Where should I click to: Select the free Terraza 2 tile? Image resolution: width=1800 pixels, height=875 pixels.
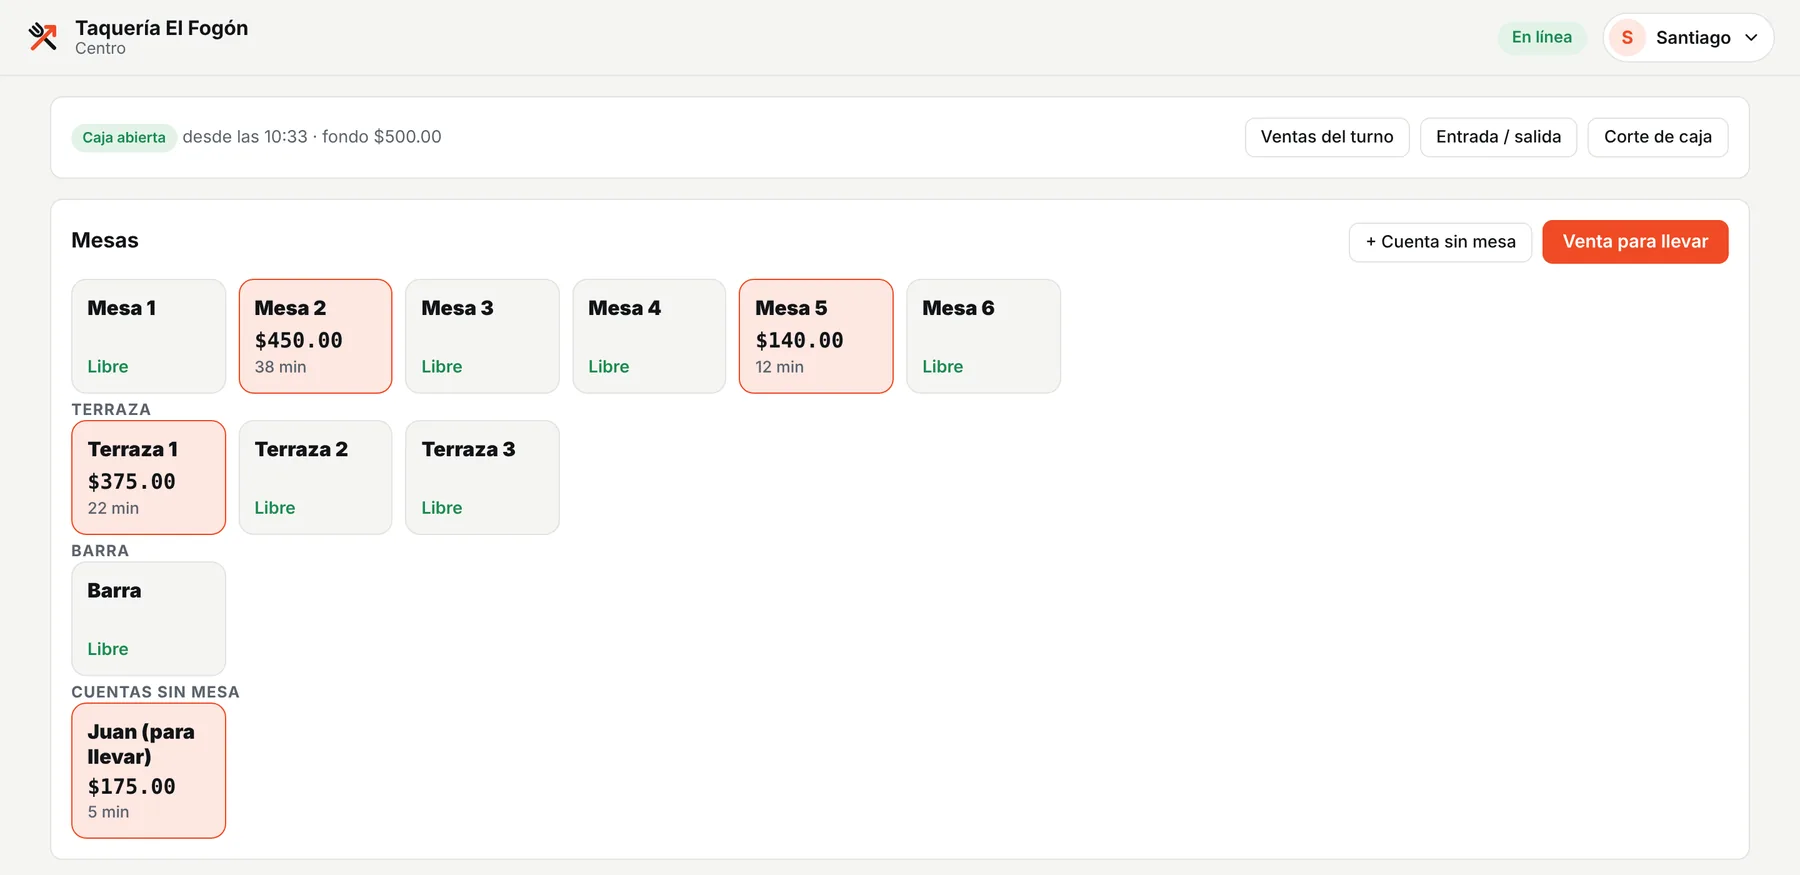pyautogui.click(x=315, y=477)
